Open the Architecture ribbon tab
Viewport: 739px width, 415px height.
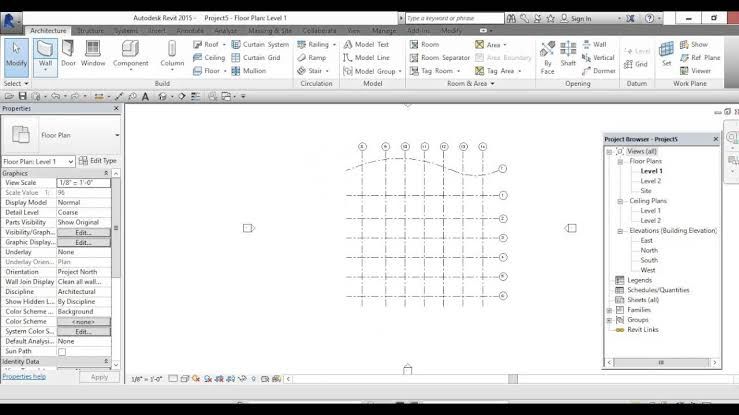(48, 31)
